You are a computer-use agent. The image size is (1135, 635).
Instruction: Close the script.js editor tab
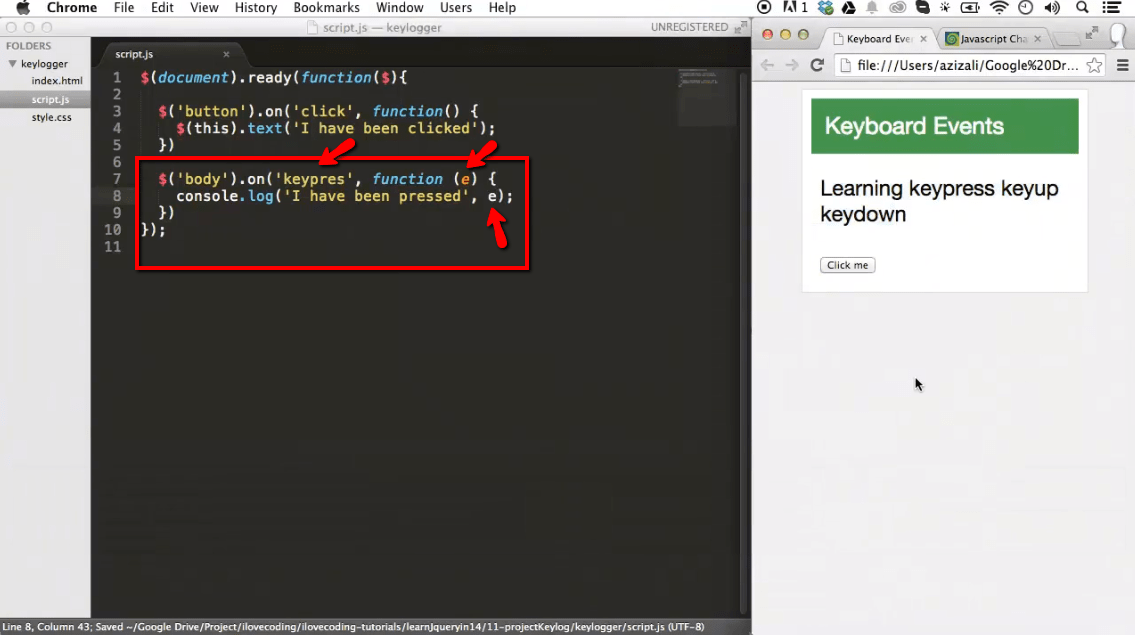tap(226, 54)
